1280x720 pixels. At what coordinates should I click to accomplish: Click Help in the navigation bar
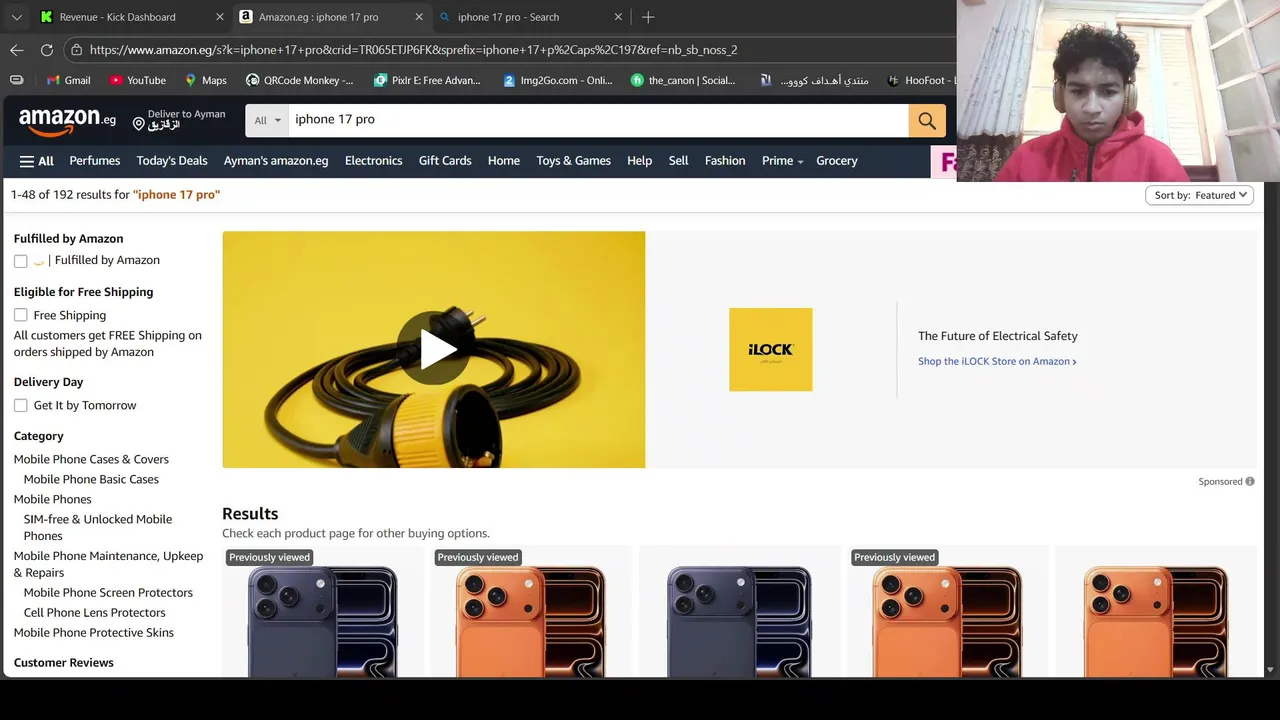click(x=640, y=161)
